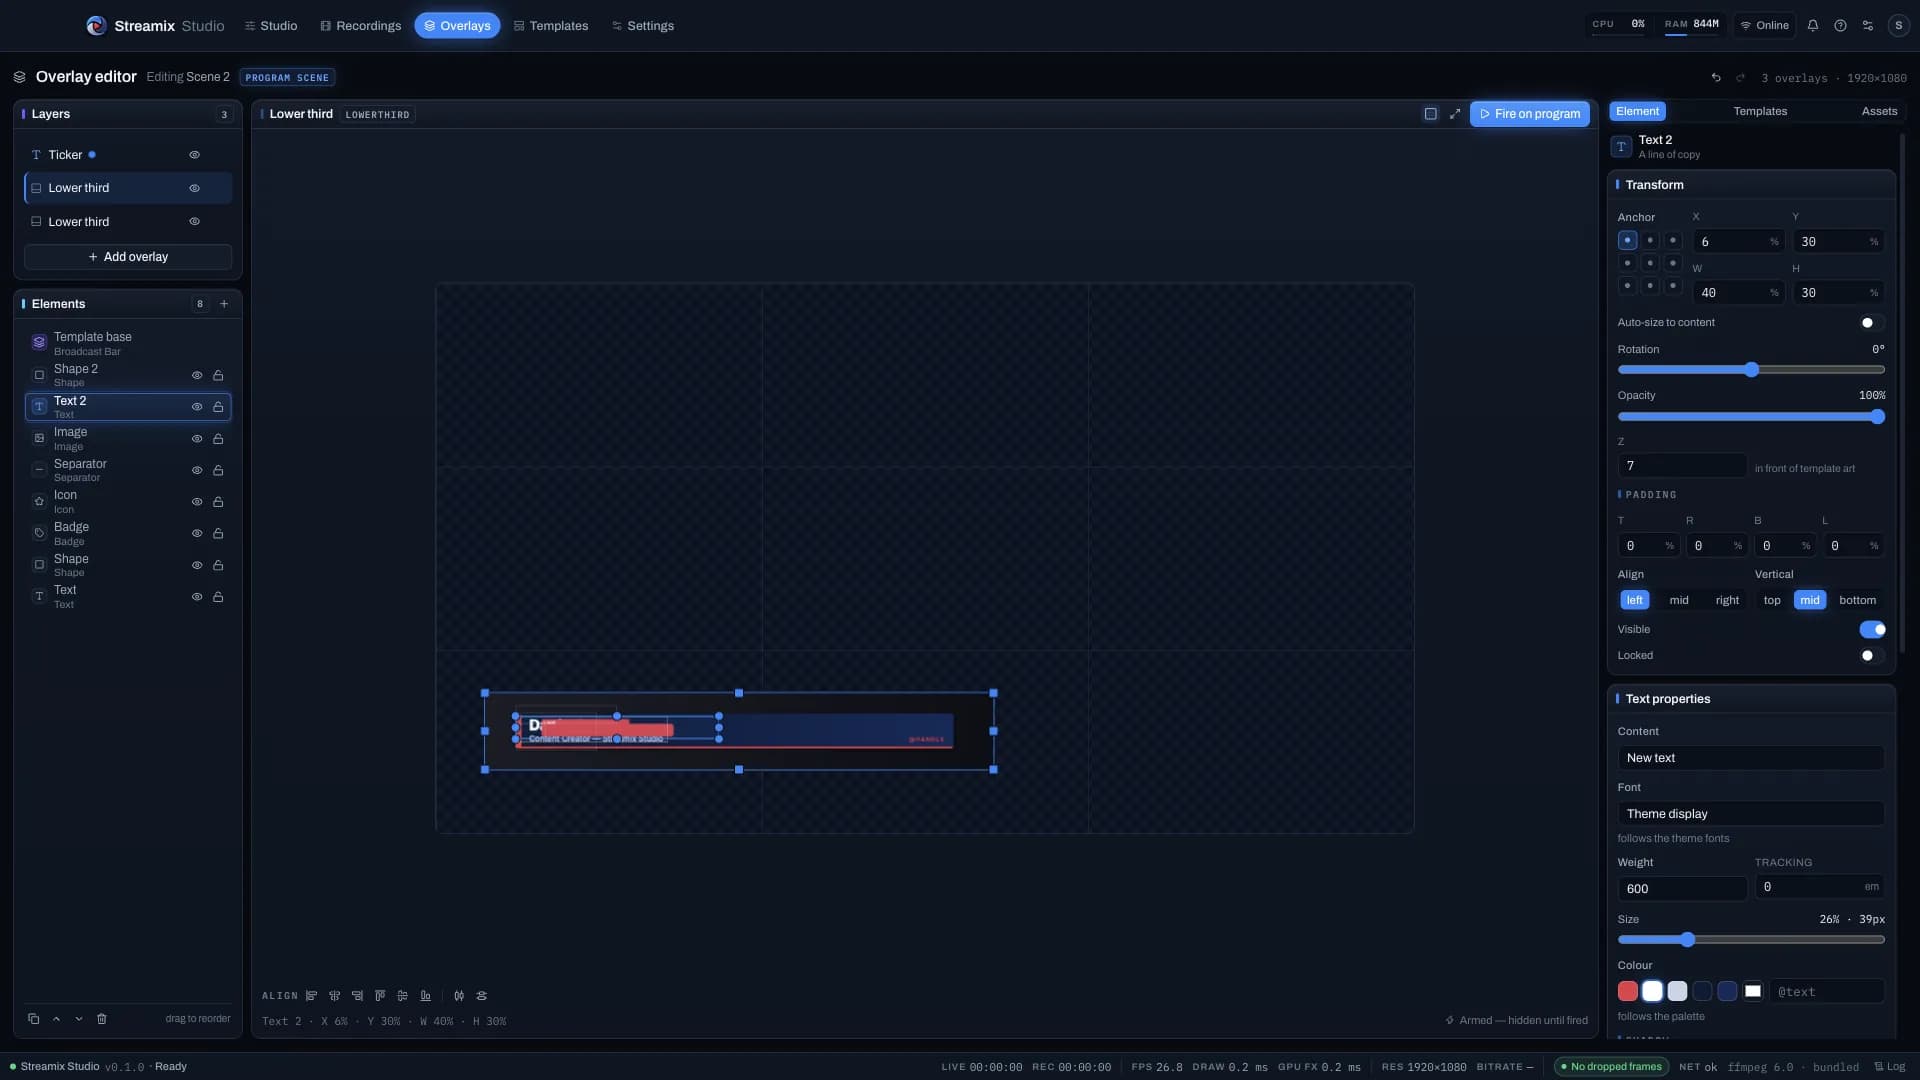This screenshot has width=1920, height=1080.
Task: Move element up with the up chevron
Action: pos(56,1019)
